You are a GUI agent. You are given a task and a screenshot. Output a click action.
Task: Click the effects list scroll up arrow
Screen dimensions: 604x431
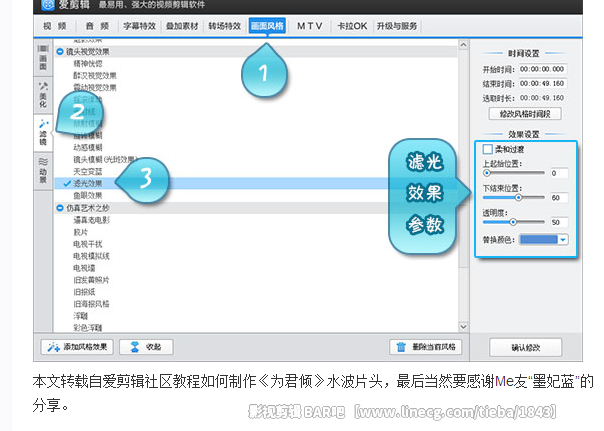pyautogui.click(x=463, y=45)
